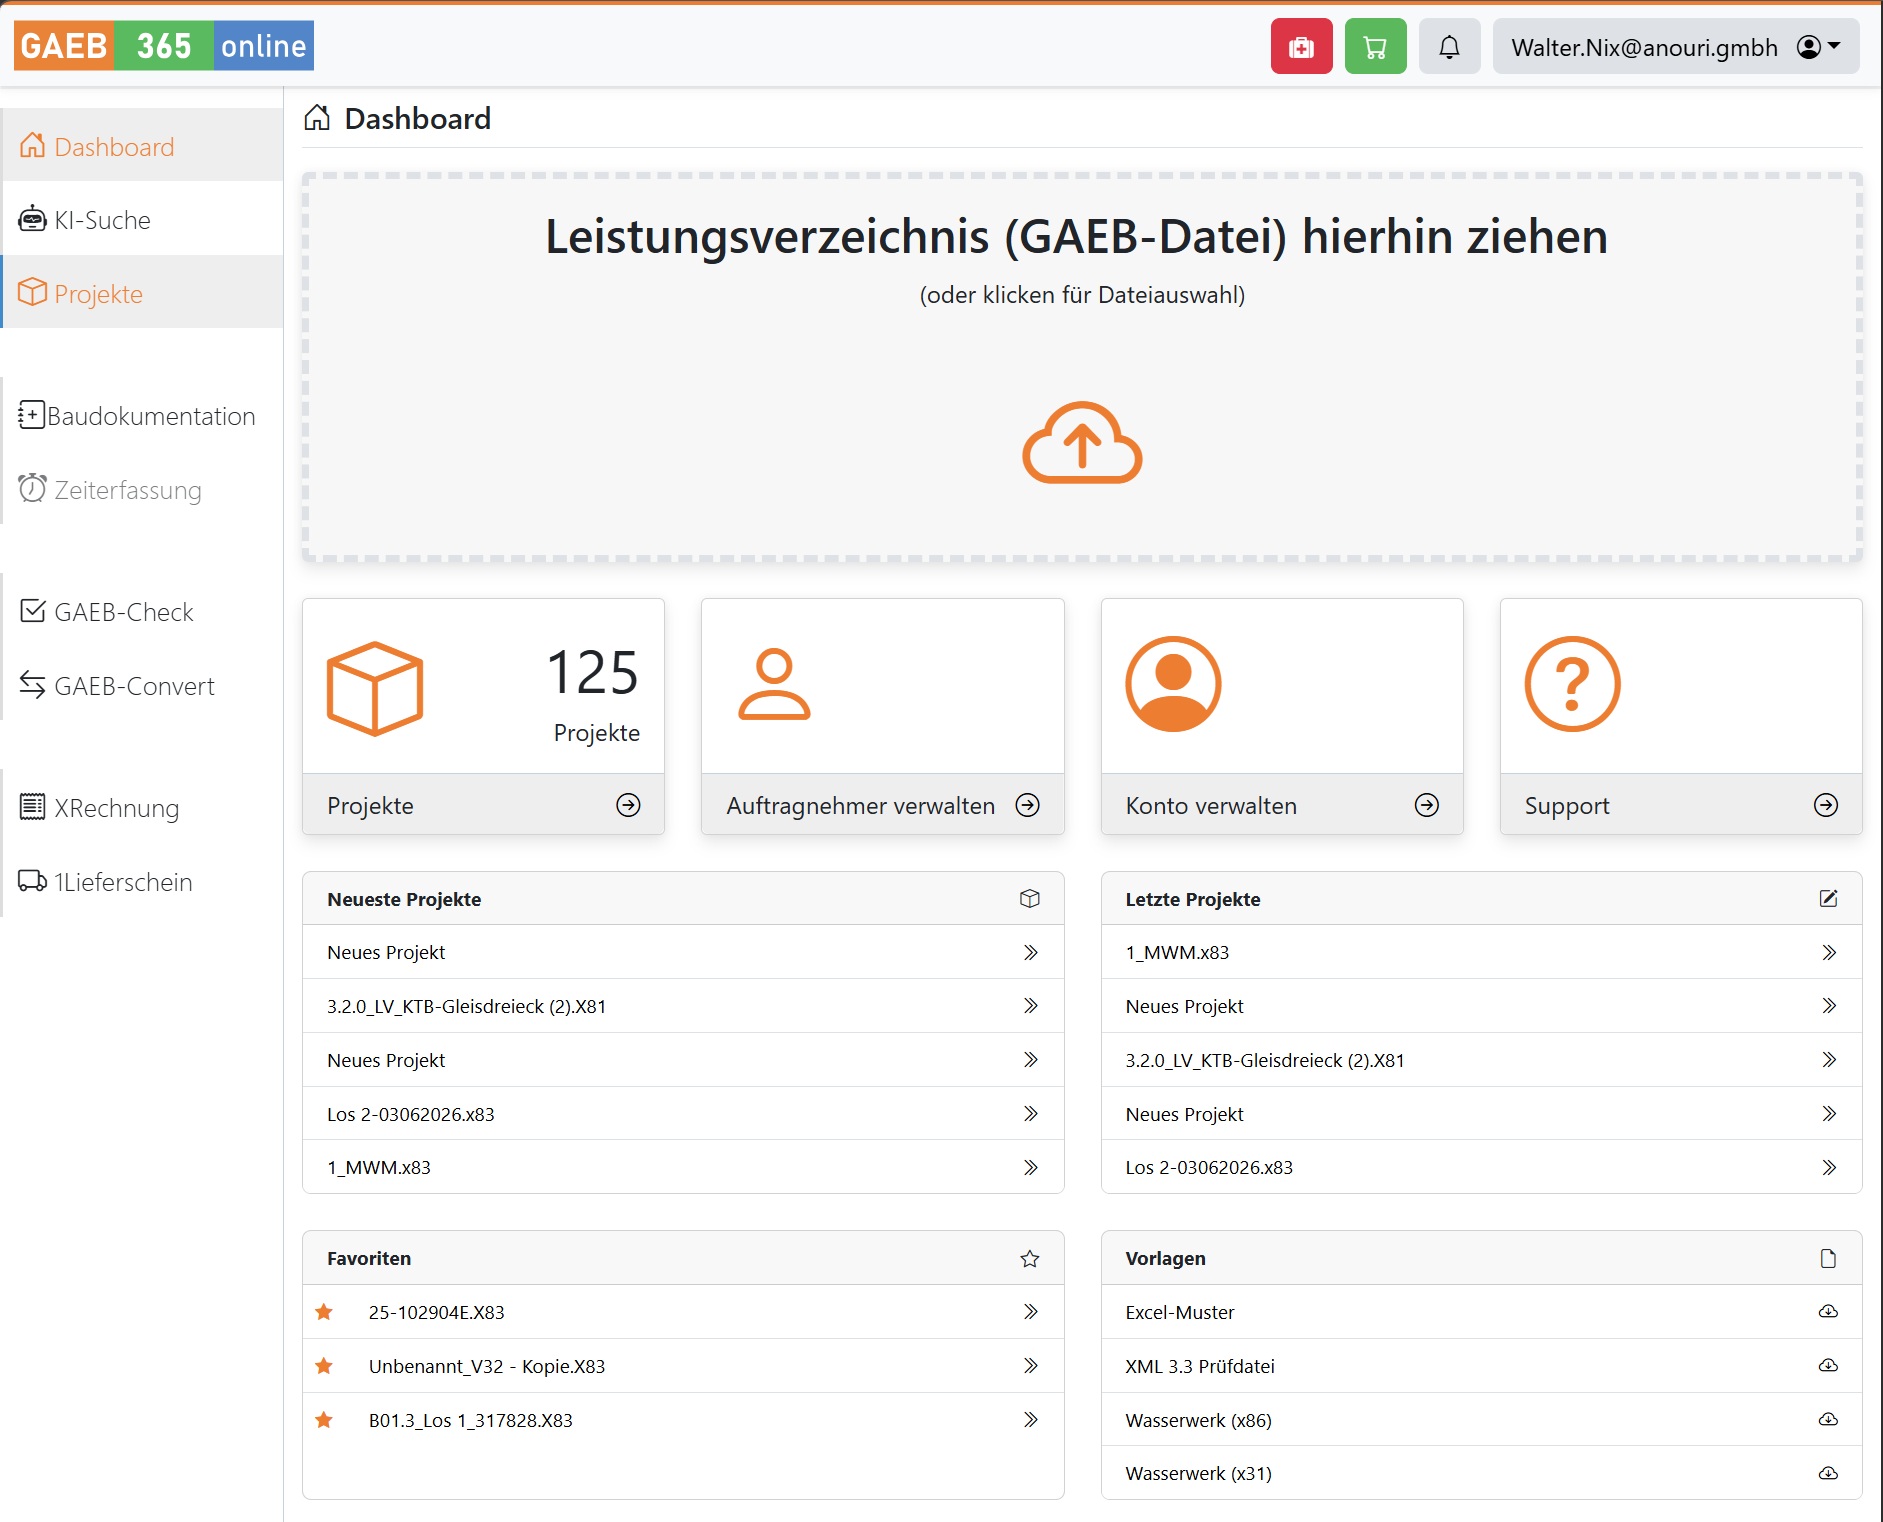Toggle favorite star for 25-102904E.X83
1883x1522 pixels.
coord(324,1311)
